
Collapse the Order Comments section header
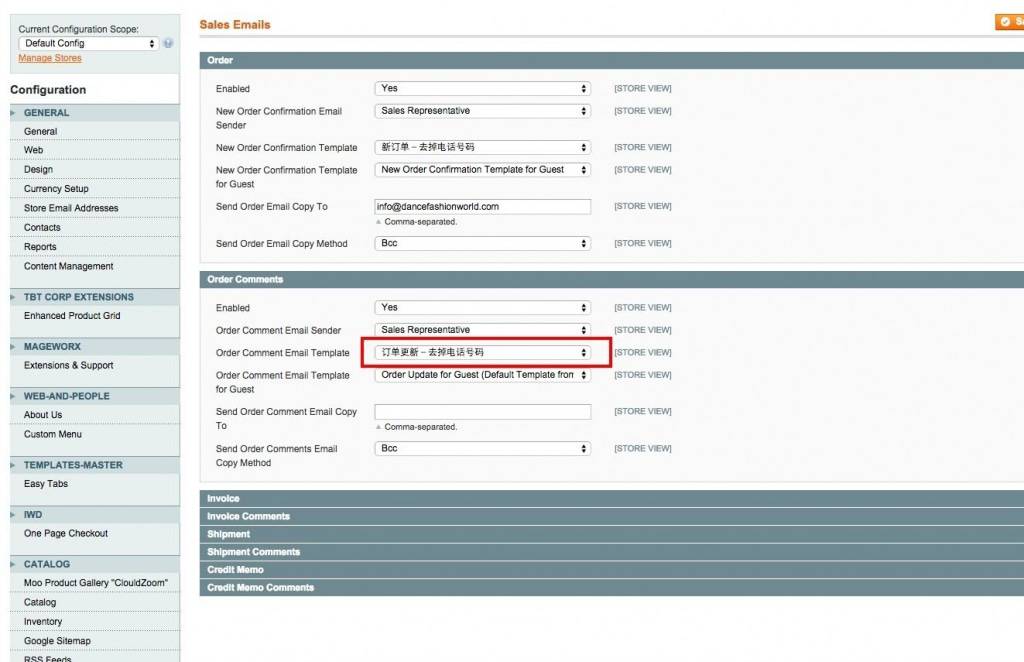coord(245,279)
